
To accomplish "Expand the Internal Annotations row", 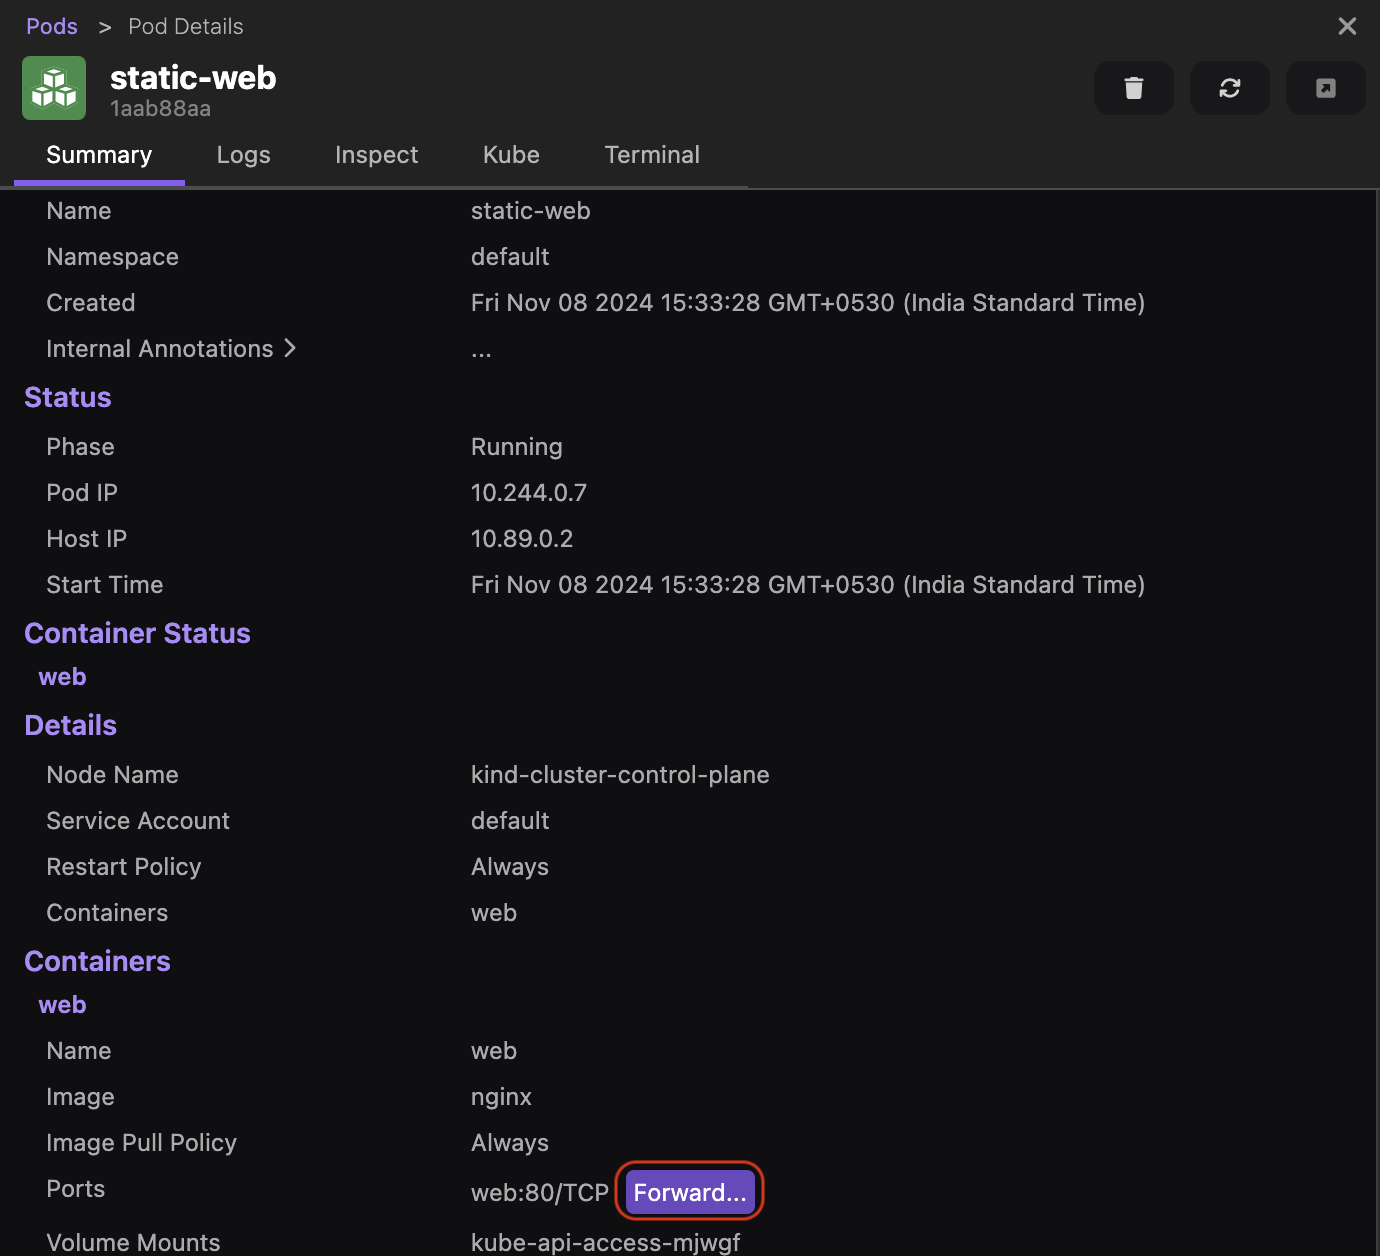I will point(171,349).
